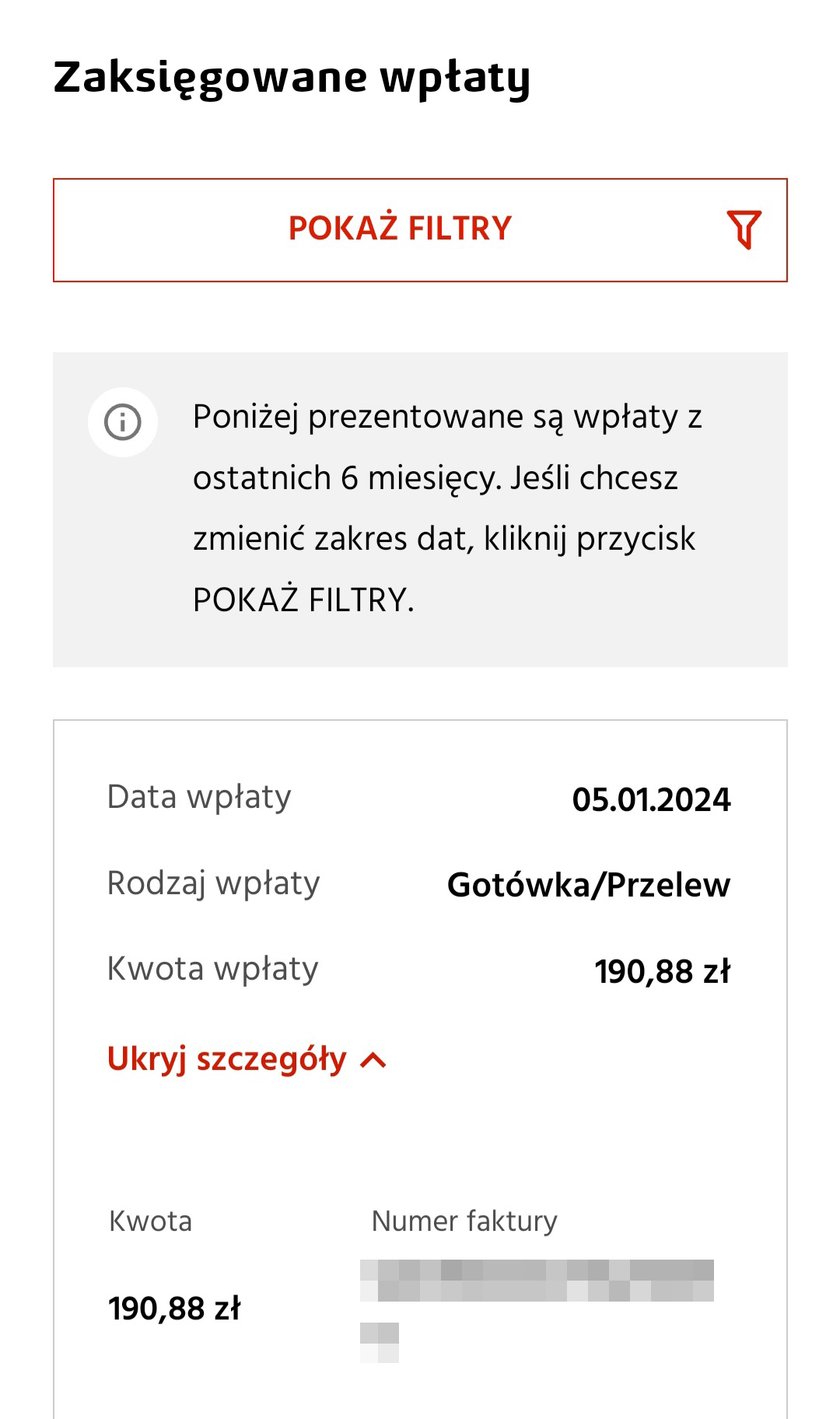Click the chevron beside Ukryj szczegóły
This screenshot has width=840, height=1419.
point(373,1060)
